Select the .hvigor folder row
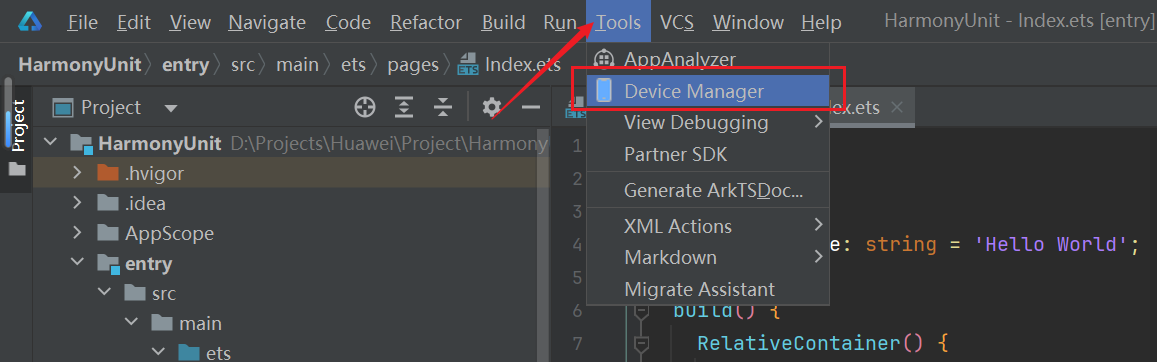The width and height of the screenshot is (1157, 362). (291, 174)
